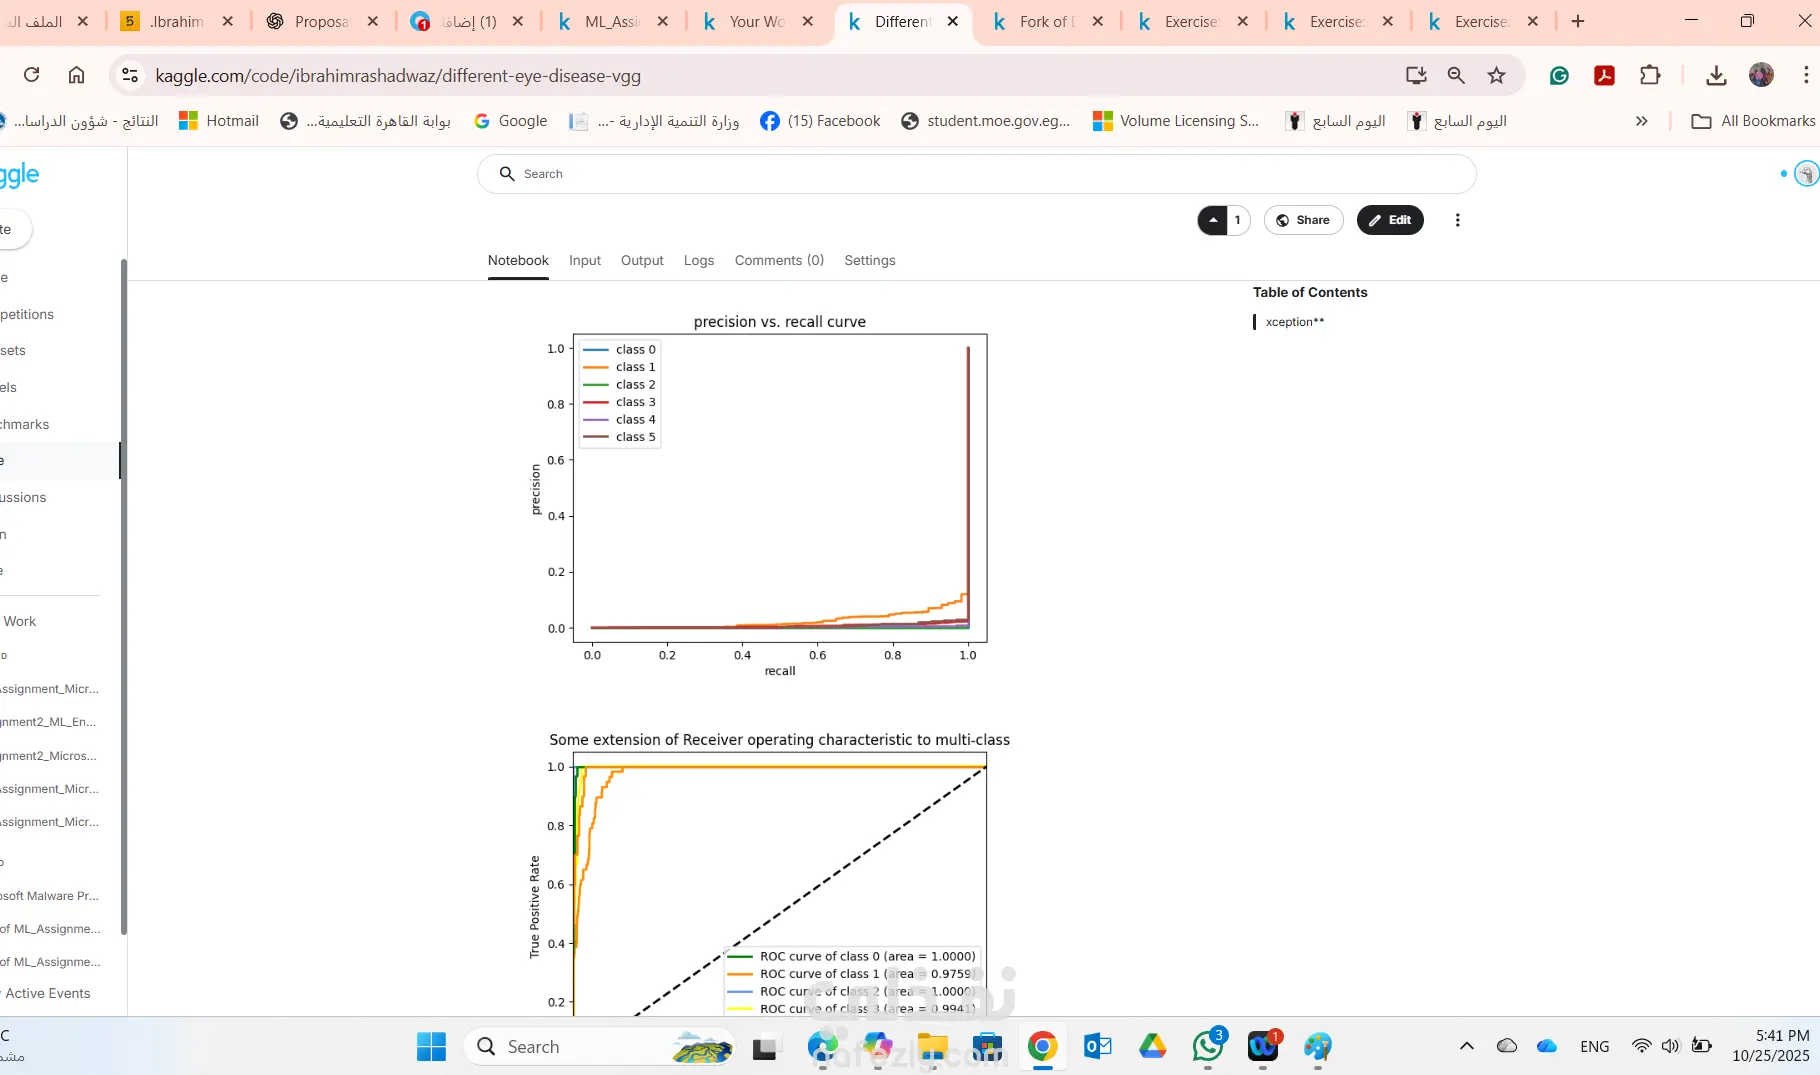Open the (15) Facebook bookmark

(x=820, y=121)
